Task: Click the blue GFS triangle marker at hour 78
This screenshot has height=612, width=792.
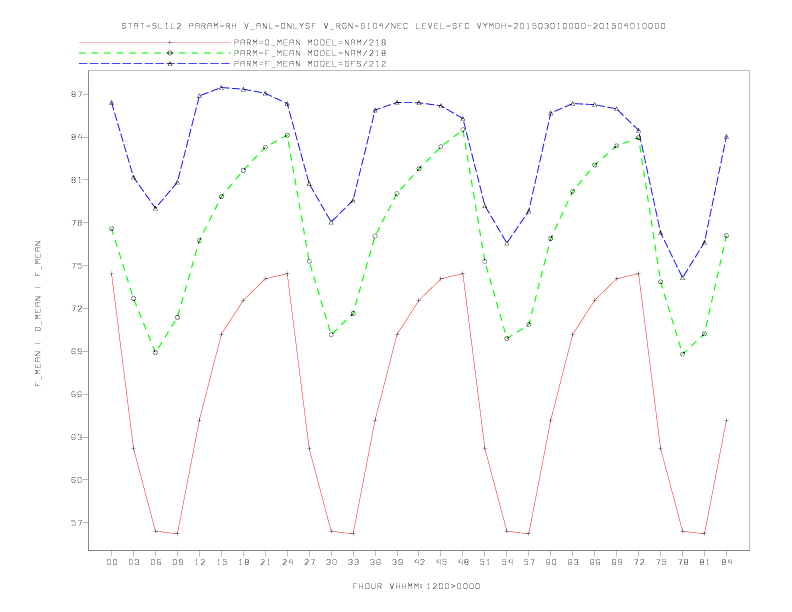Action: point(682,277)
